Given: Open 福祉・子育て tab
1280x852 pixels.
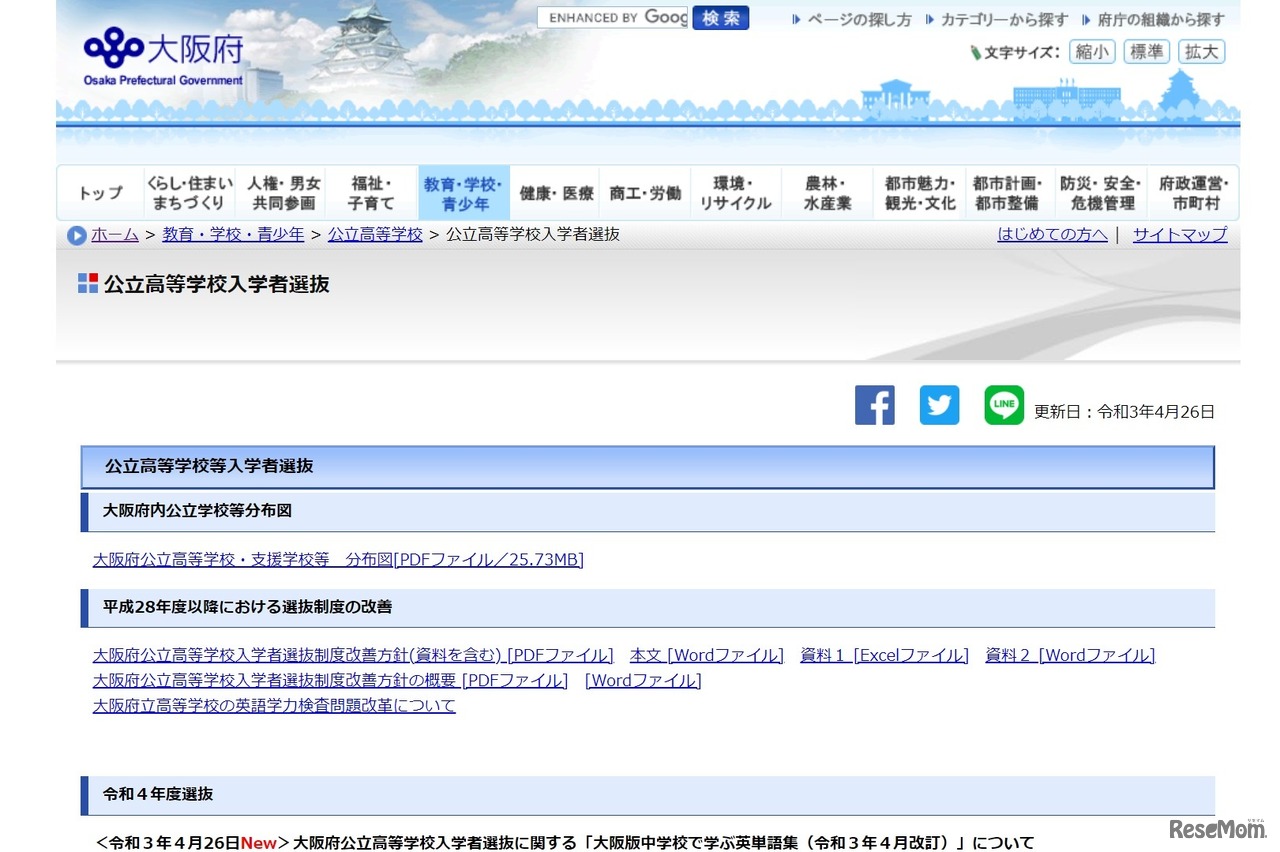Looking at the screenshot, I should pos(371,193).
